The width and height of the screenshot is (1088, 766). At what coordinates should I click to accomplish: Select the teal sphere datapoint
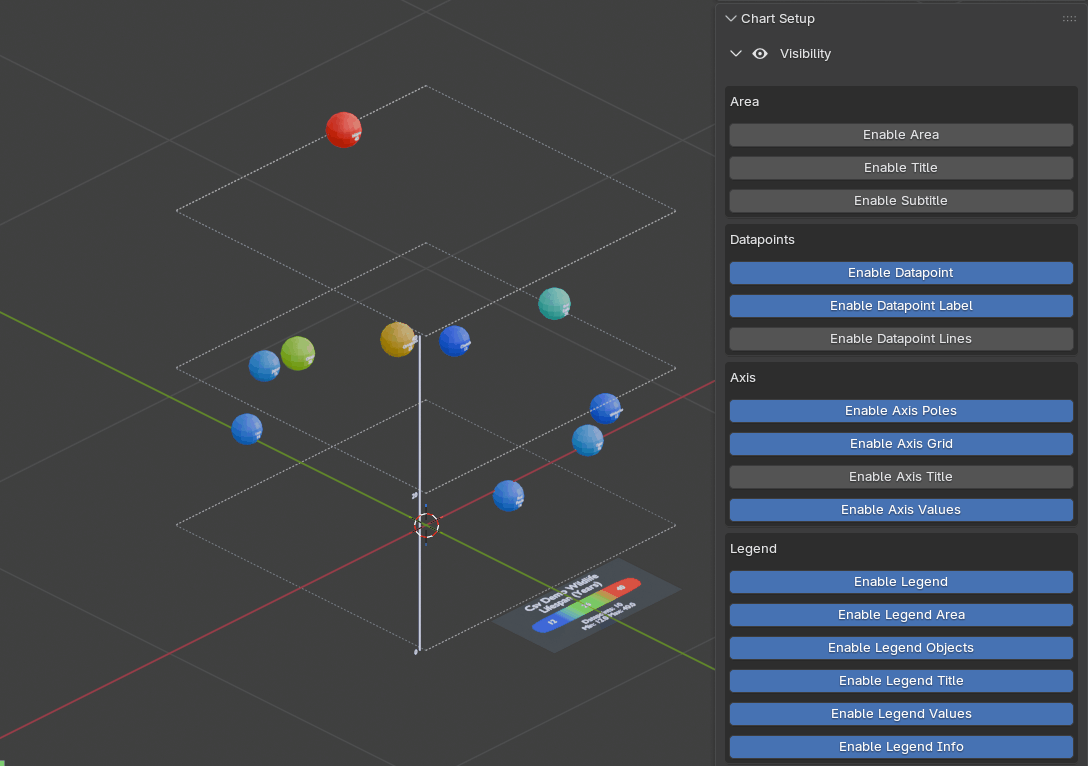pos(554,303)
